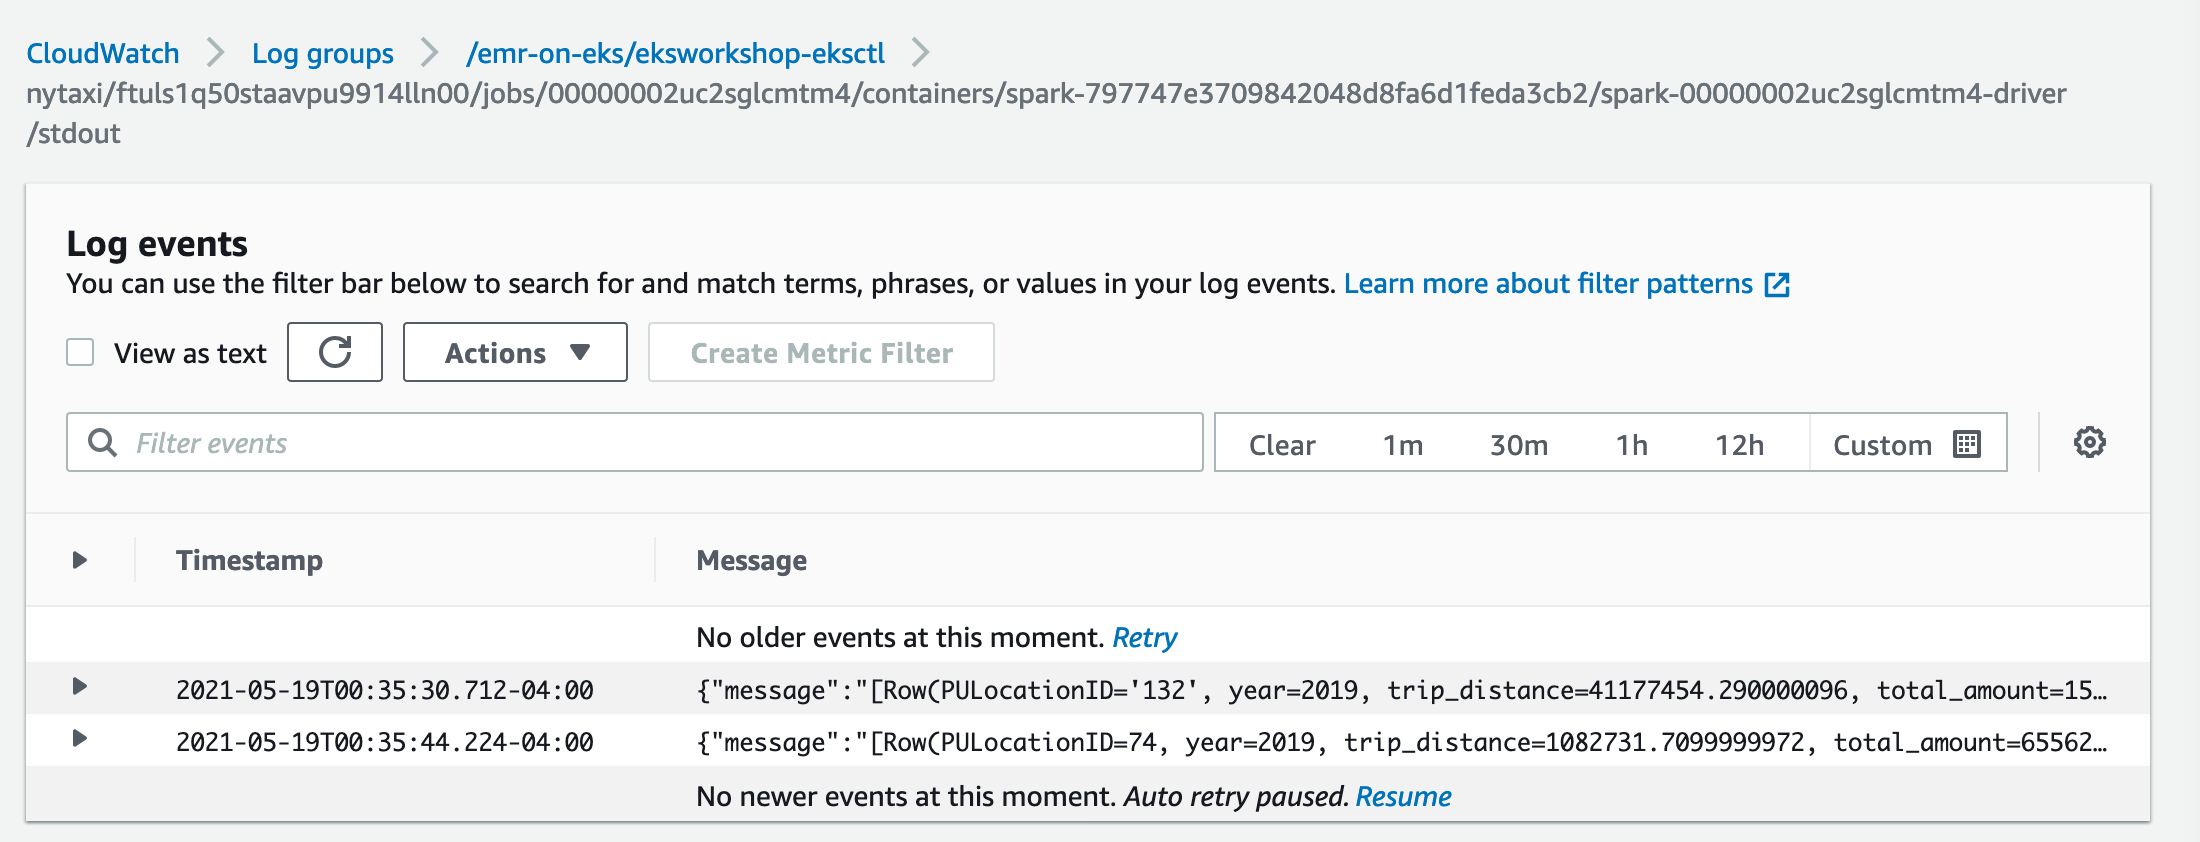Clear the time range filter

click(1282, 445)
